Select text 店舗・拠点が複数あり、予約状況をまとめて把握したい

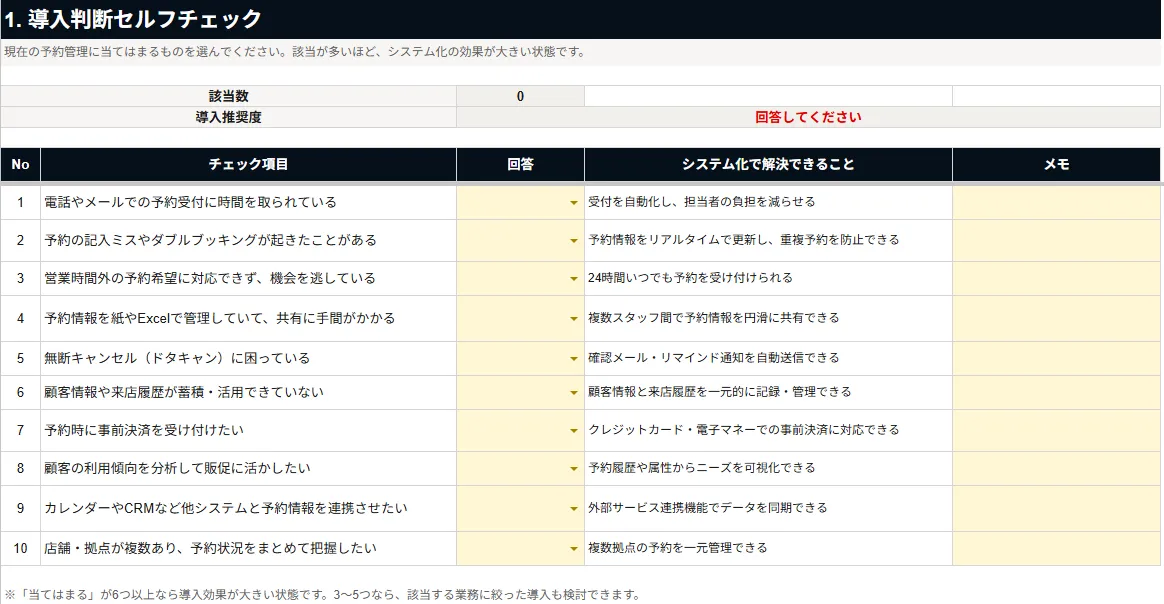coord(210,548)
